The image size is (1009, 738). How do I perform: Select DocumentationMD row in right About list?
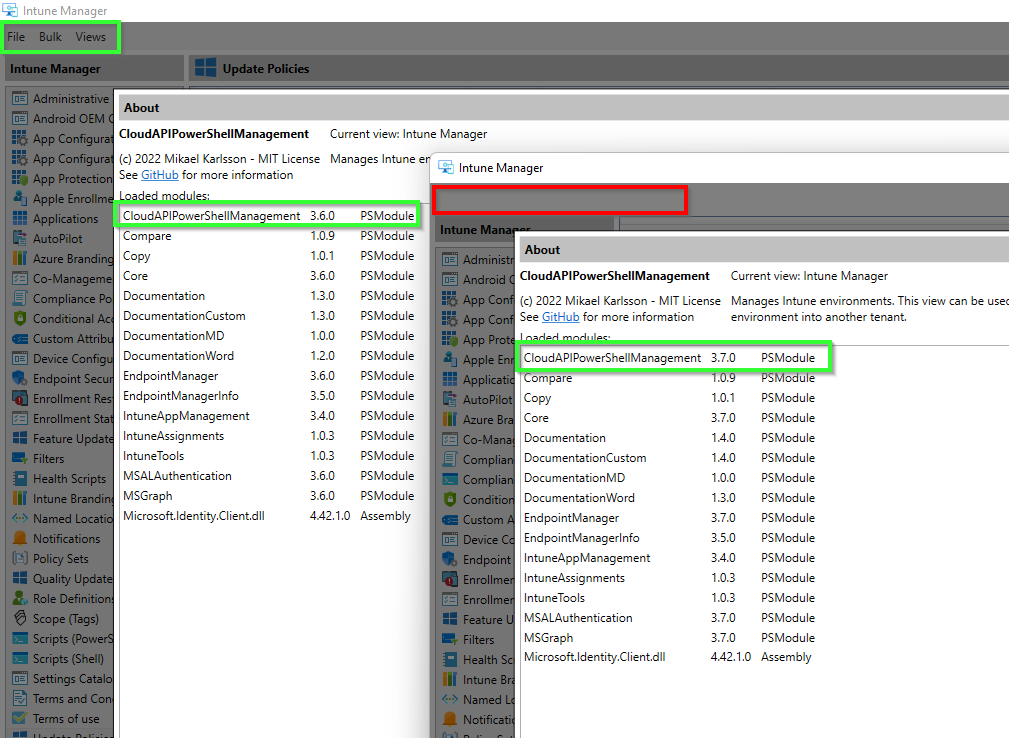click(669, 477)
